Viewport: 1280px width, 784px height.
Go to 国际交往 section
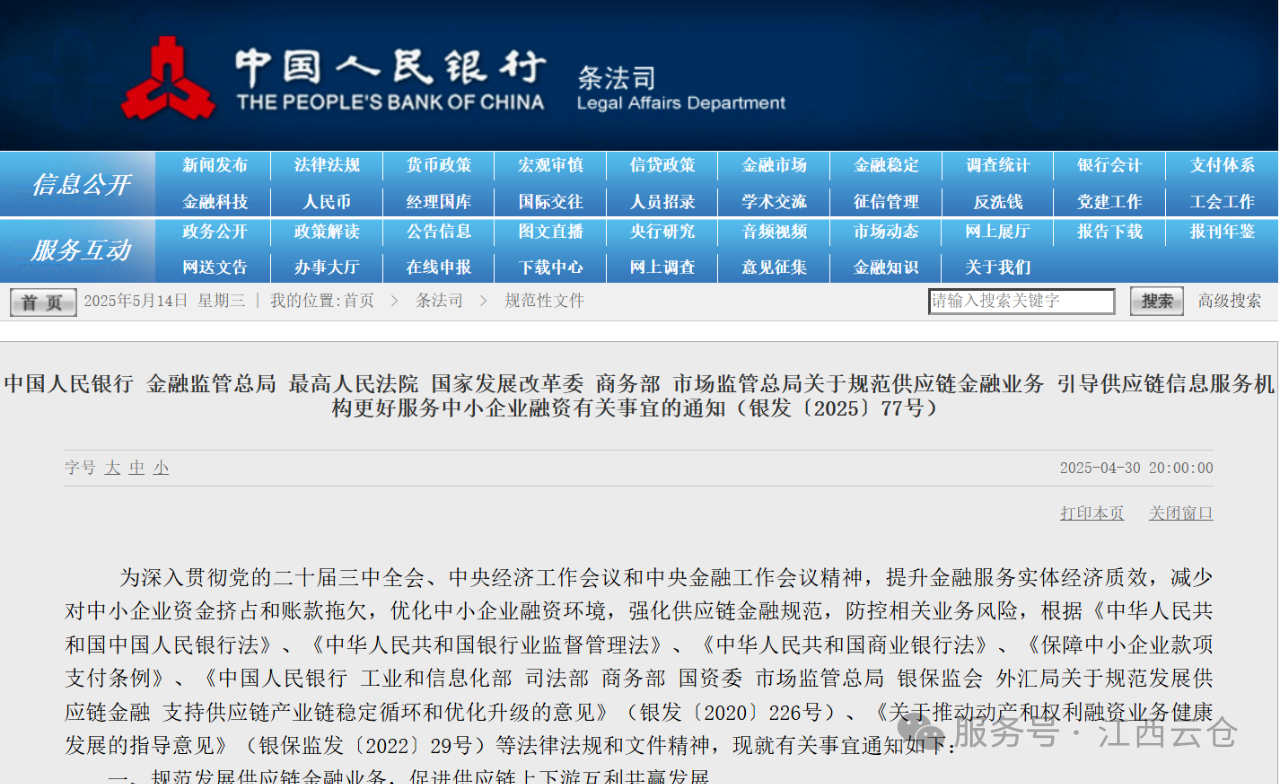click(551, 201)
